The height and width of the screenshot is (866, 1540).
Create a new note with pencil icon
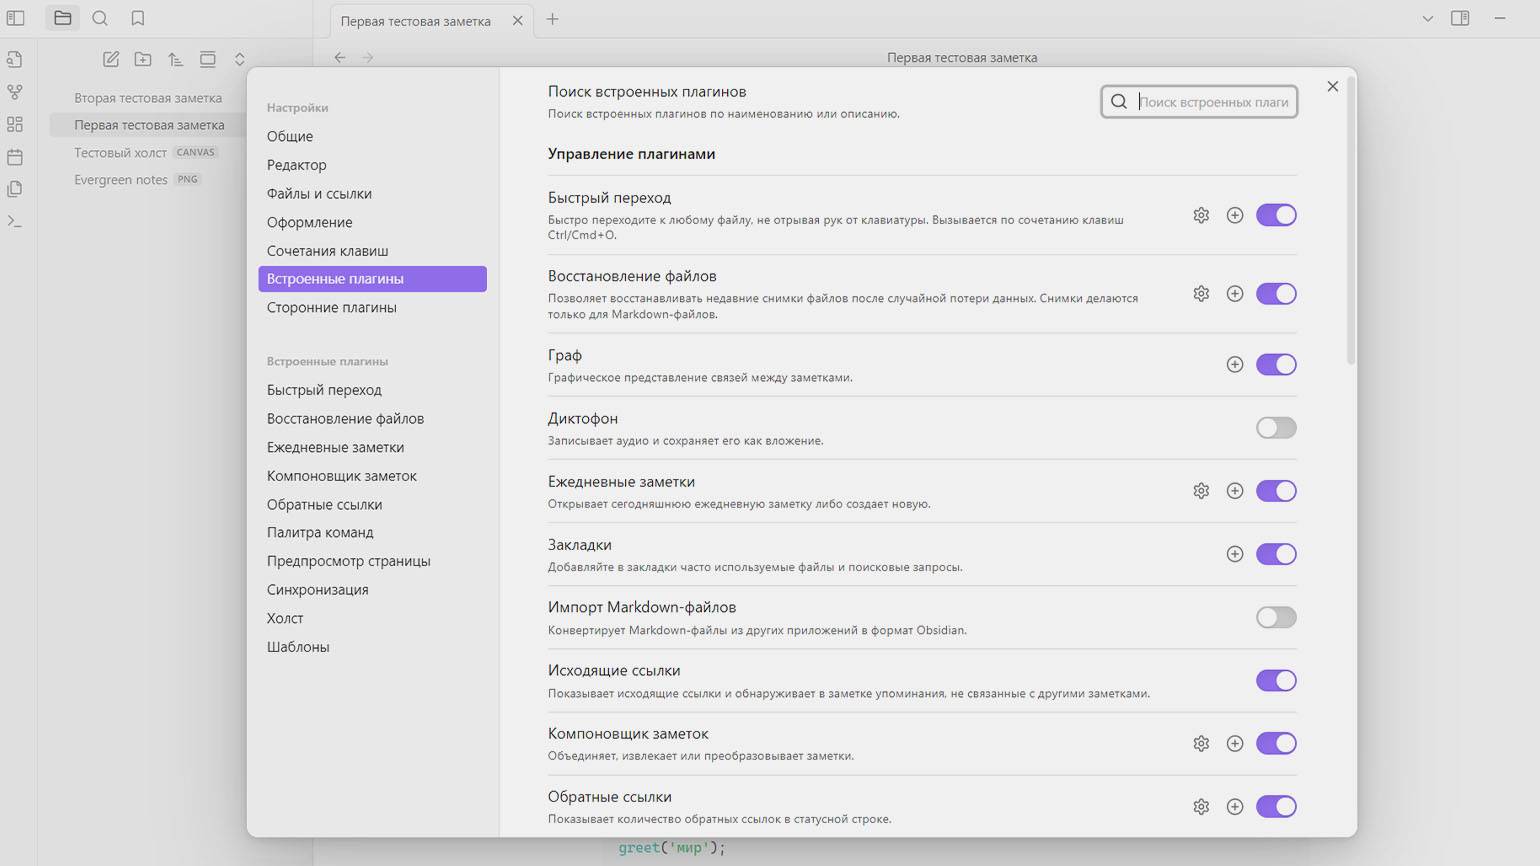pos(111,59)
